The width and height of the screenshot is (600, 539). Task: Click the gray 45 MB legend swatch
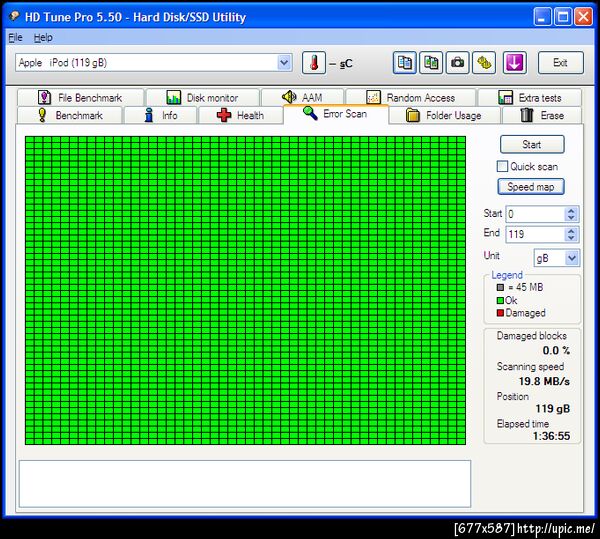[500, 287]
